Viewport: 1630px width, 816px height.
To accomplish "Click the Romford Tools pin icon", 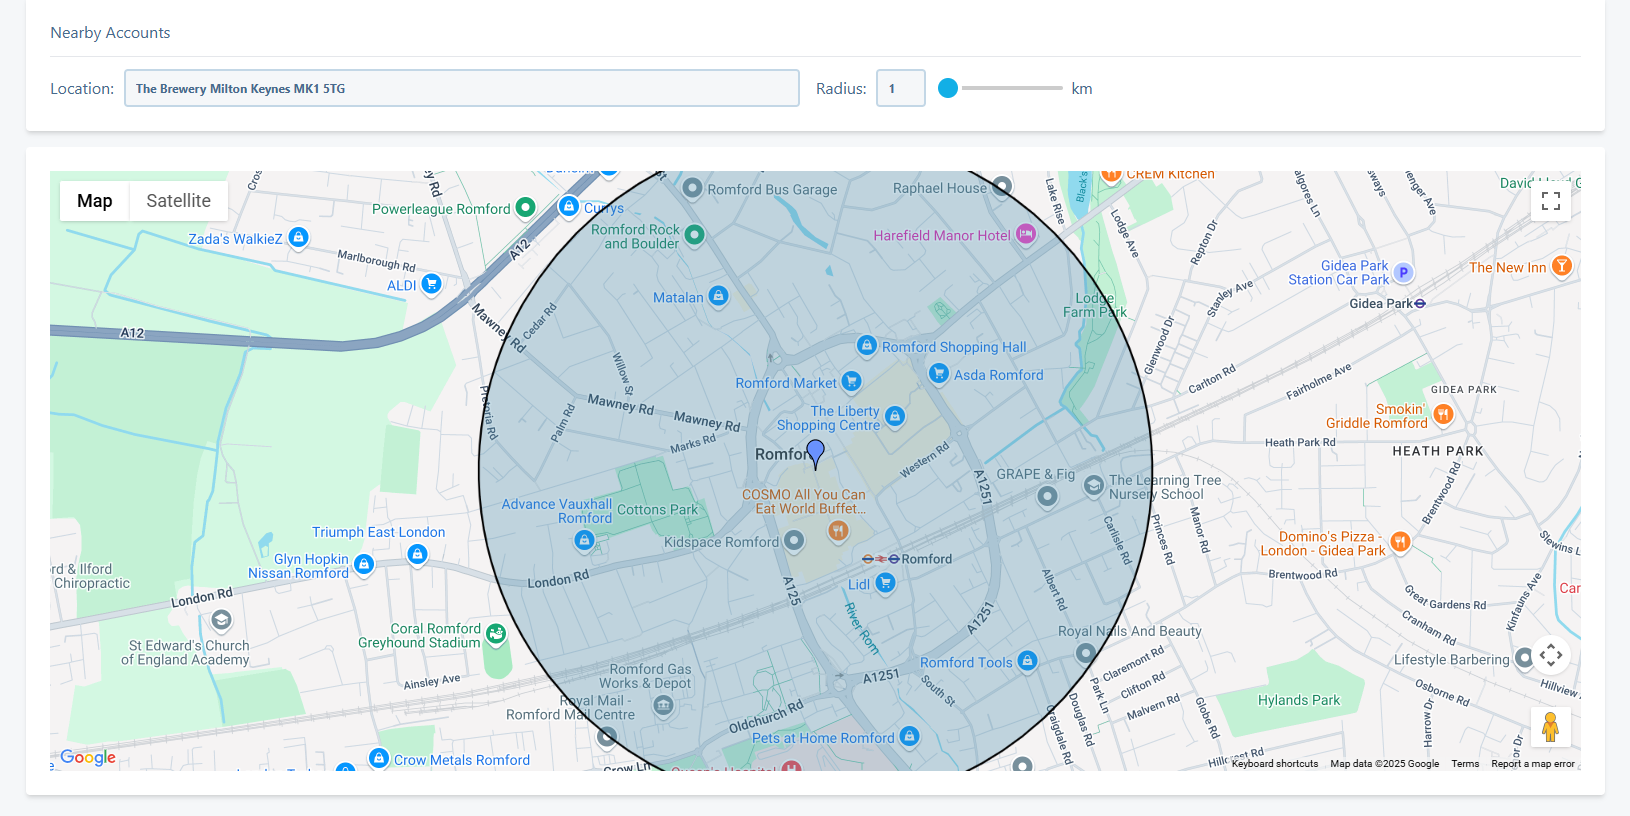I will pyautogui.click(x=1027, y=661).
